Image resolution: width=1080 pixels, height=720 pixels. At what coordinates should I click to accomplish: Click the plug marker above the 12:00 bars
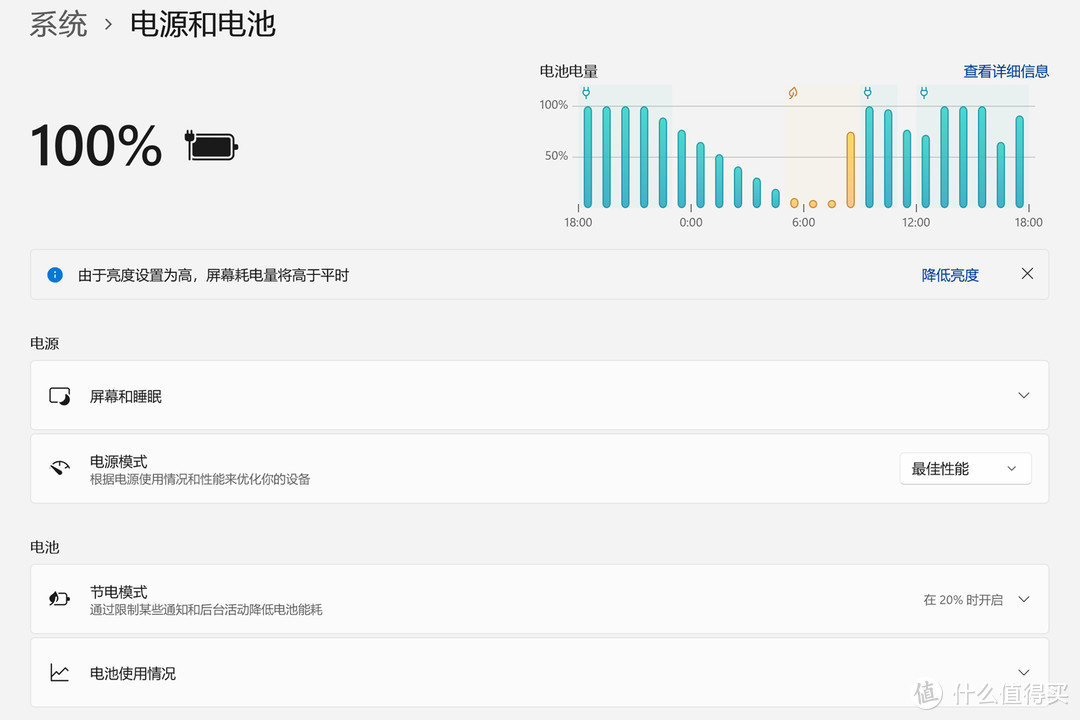pos(923,92)
